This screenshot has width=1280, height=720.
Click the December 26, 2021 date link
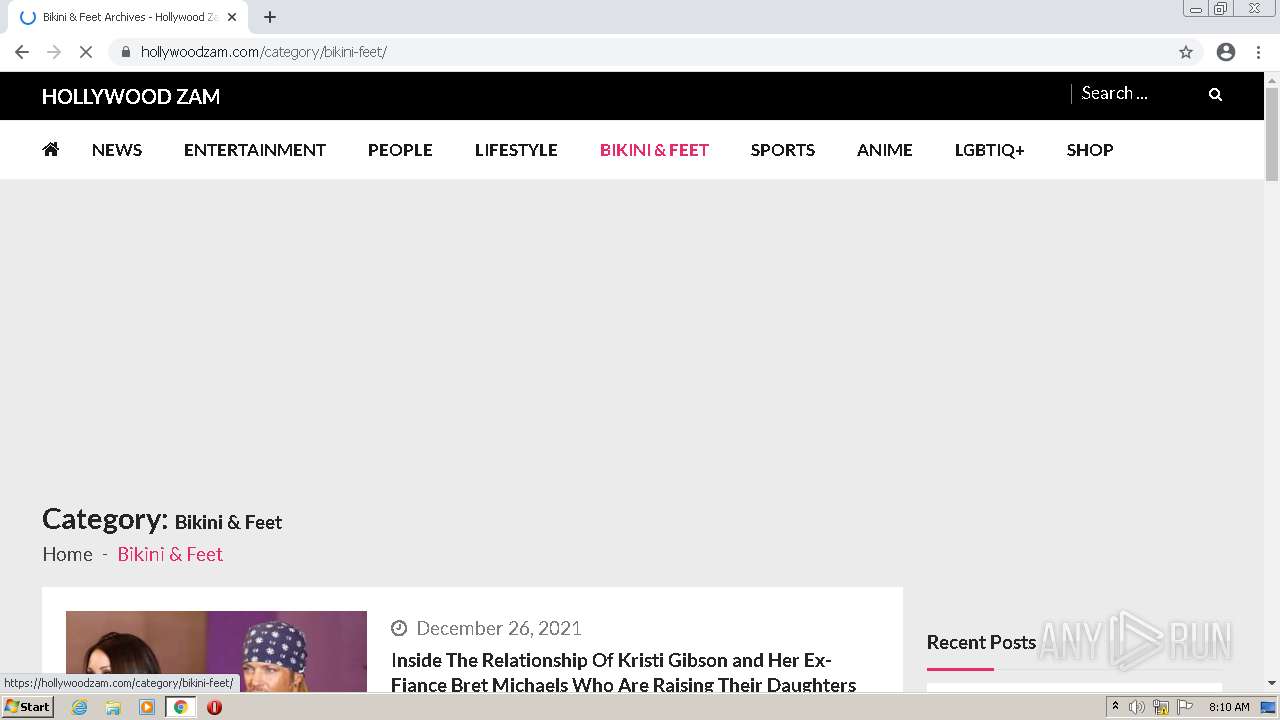click(x=499, y=628)
